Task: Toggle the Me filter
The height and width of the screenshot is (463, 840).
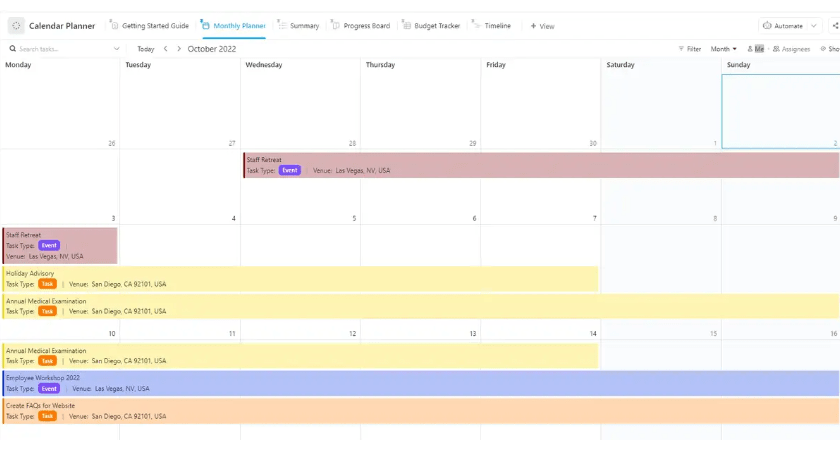Action: point(755,49)
